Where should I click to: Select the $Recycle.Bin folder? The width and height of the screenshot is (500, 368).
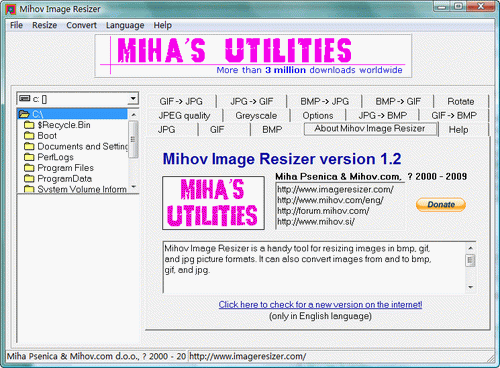click(x=64, y=125)
